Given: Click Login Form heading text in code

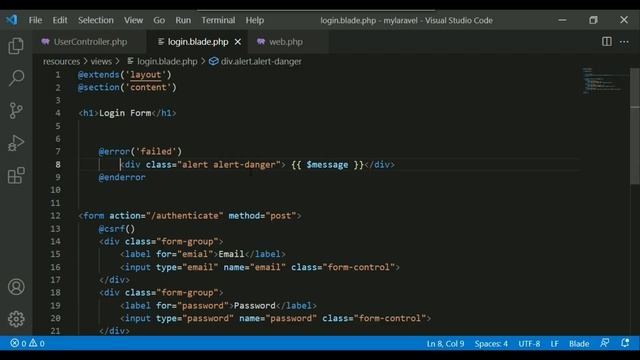Looking at the screenshot, I should [125, 113].
